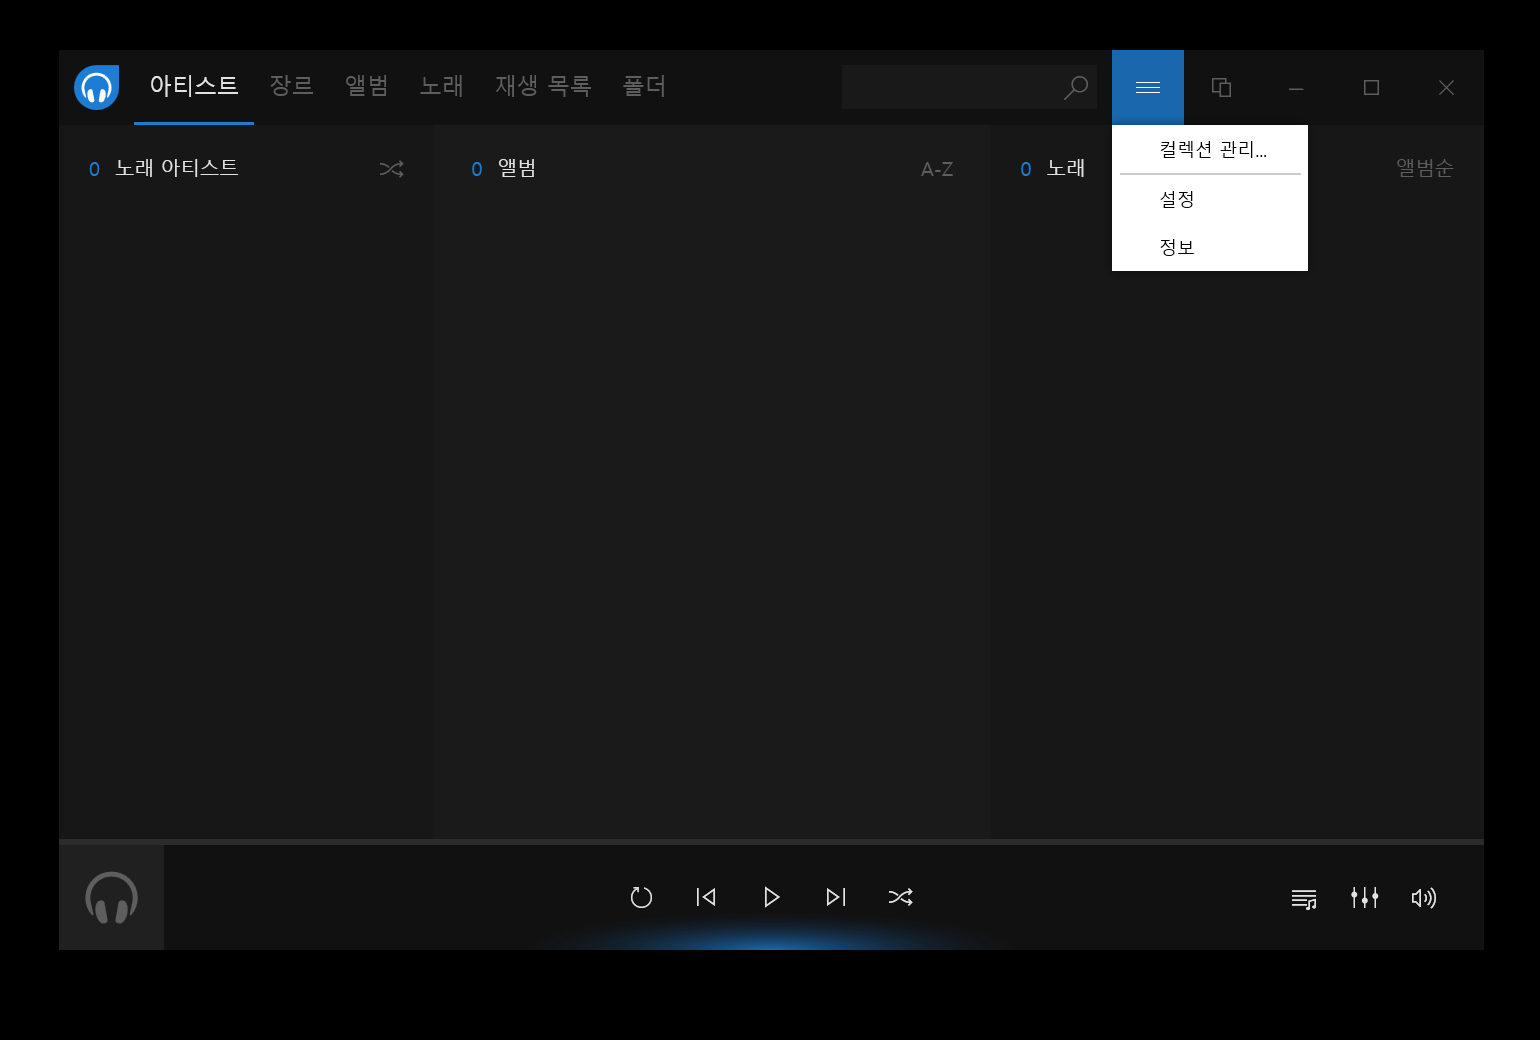
Task: Open 설정 from the menu
Action: coord(1210,199)
